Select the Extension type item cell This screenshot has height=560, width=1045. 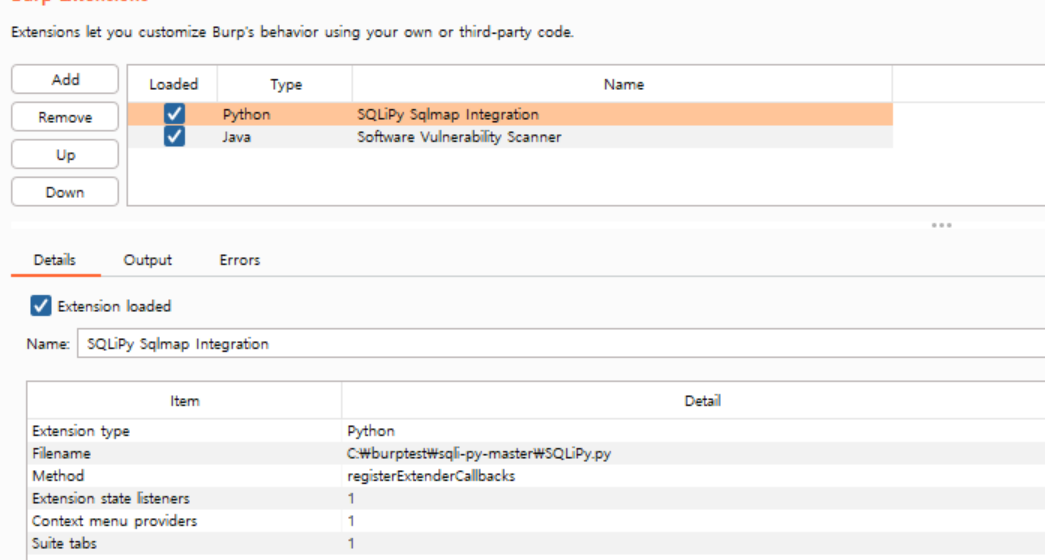(81, 431)
